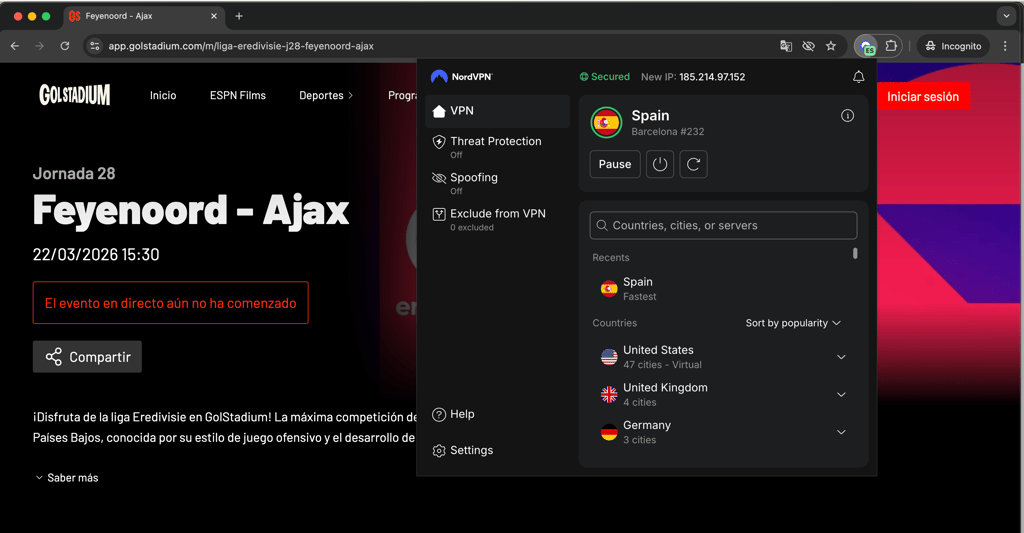Expand the Deportes menu in the site header
This screenshot has height=533, width=1024.
pyautogui.click(x=326, y=95)
